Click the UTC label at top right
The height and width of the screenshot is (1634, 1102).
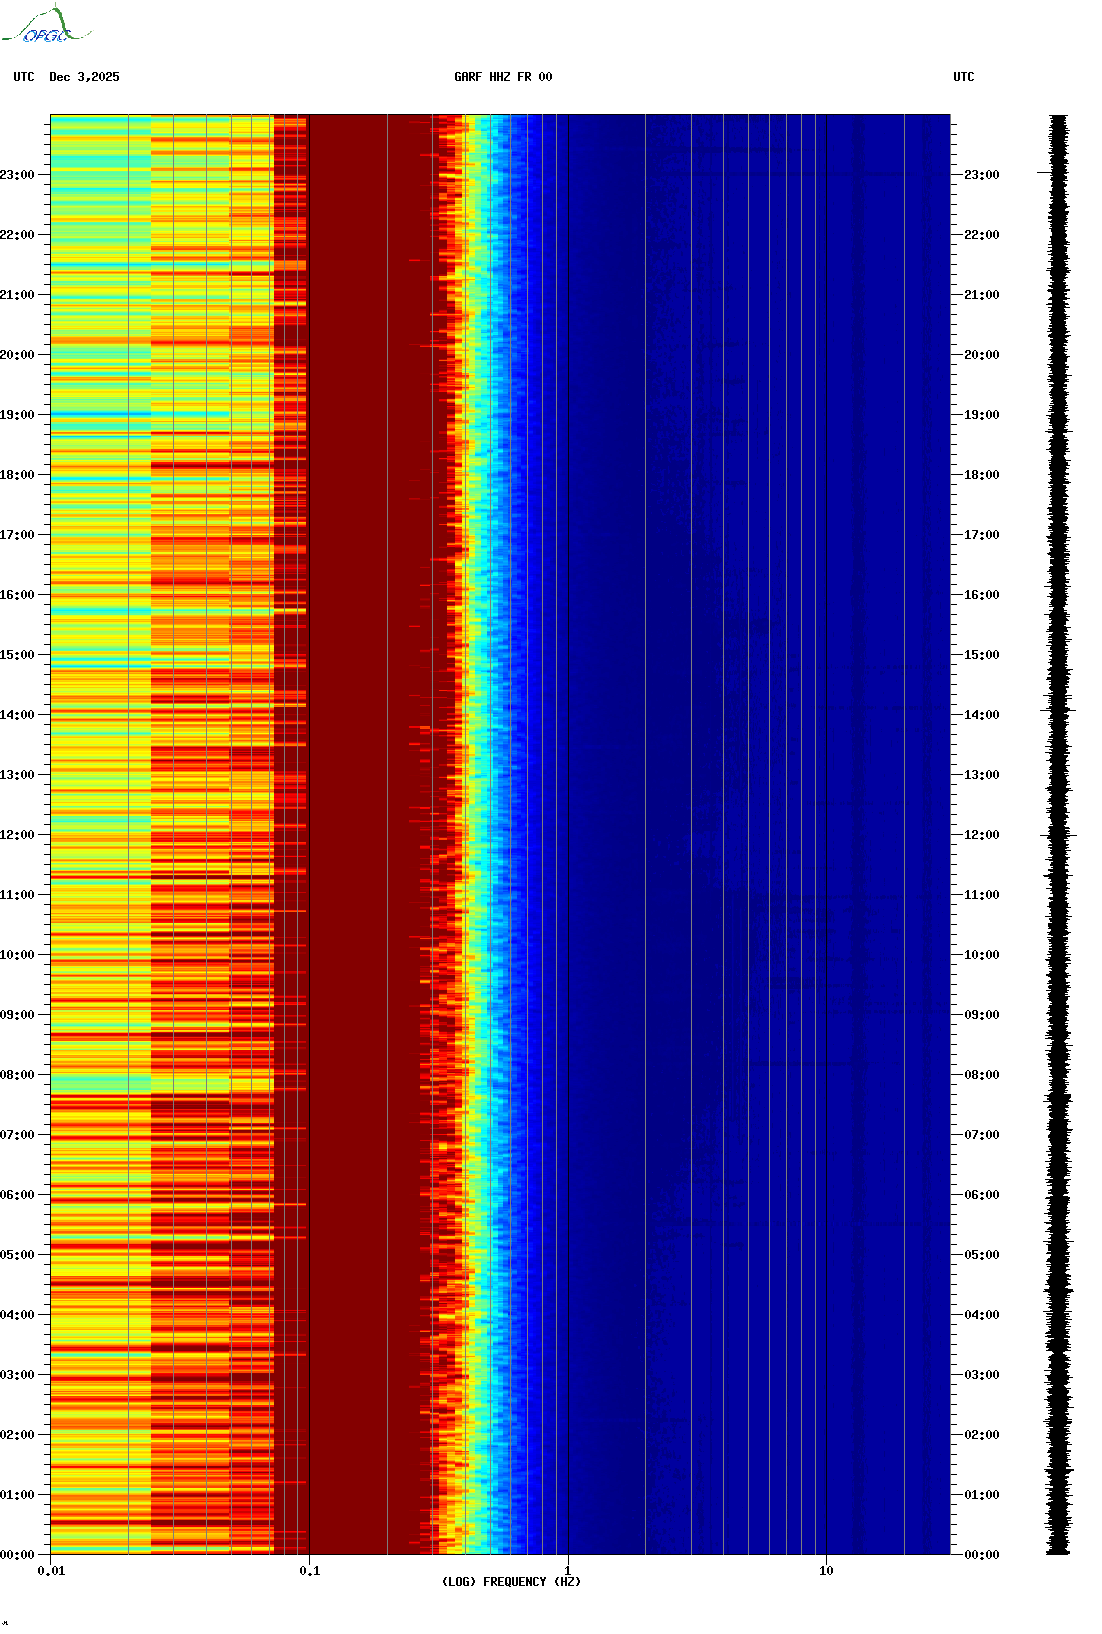point(963,77)
